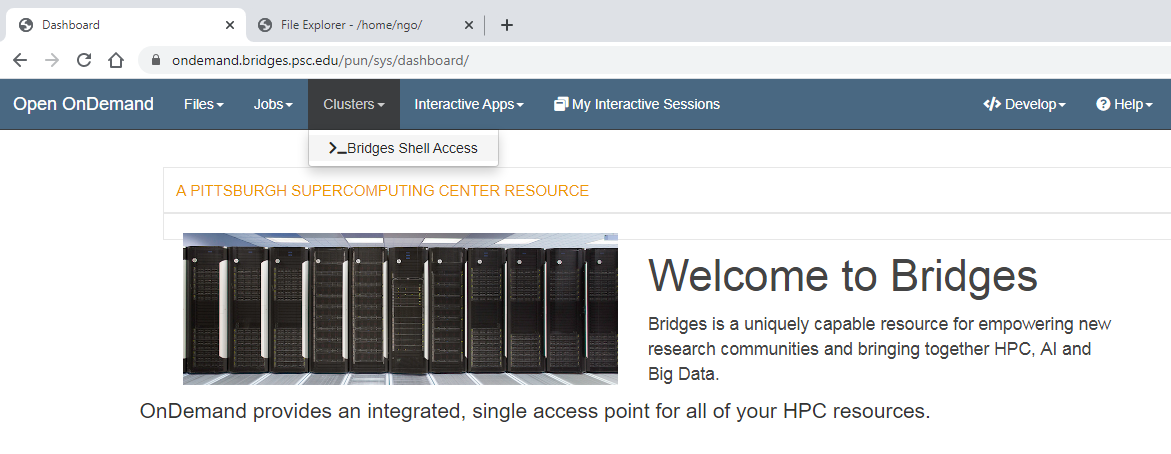This screenshot has height=454, width=1171.
Task: Select Bridges Shell Access menu entry
Action: click(x=403, y=148)
